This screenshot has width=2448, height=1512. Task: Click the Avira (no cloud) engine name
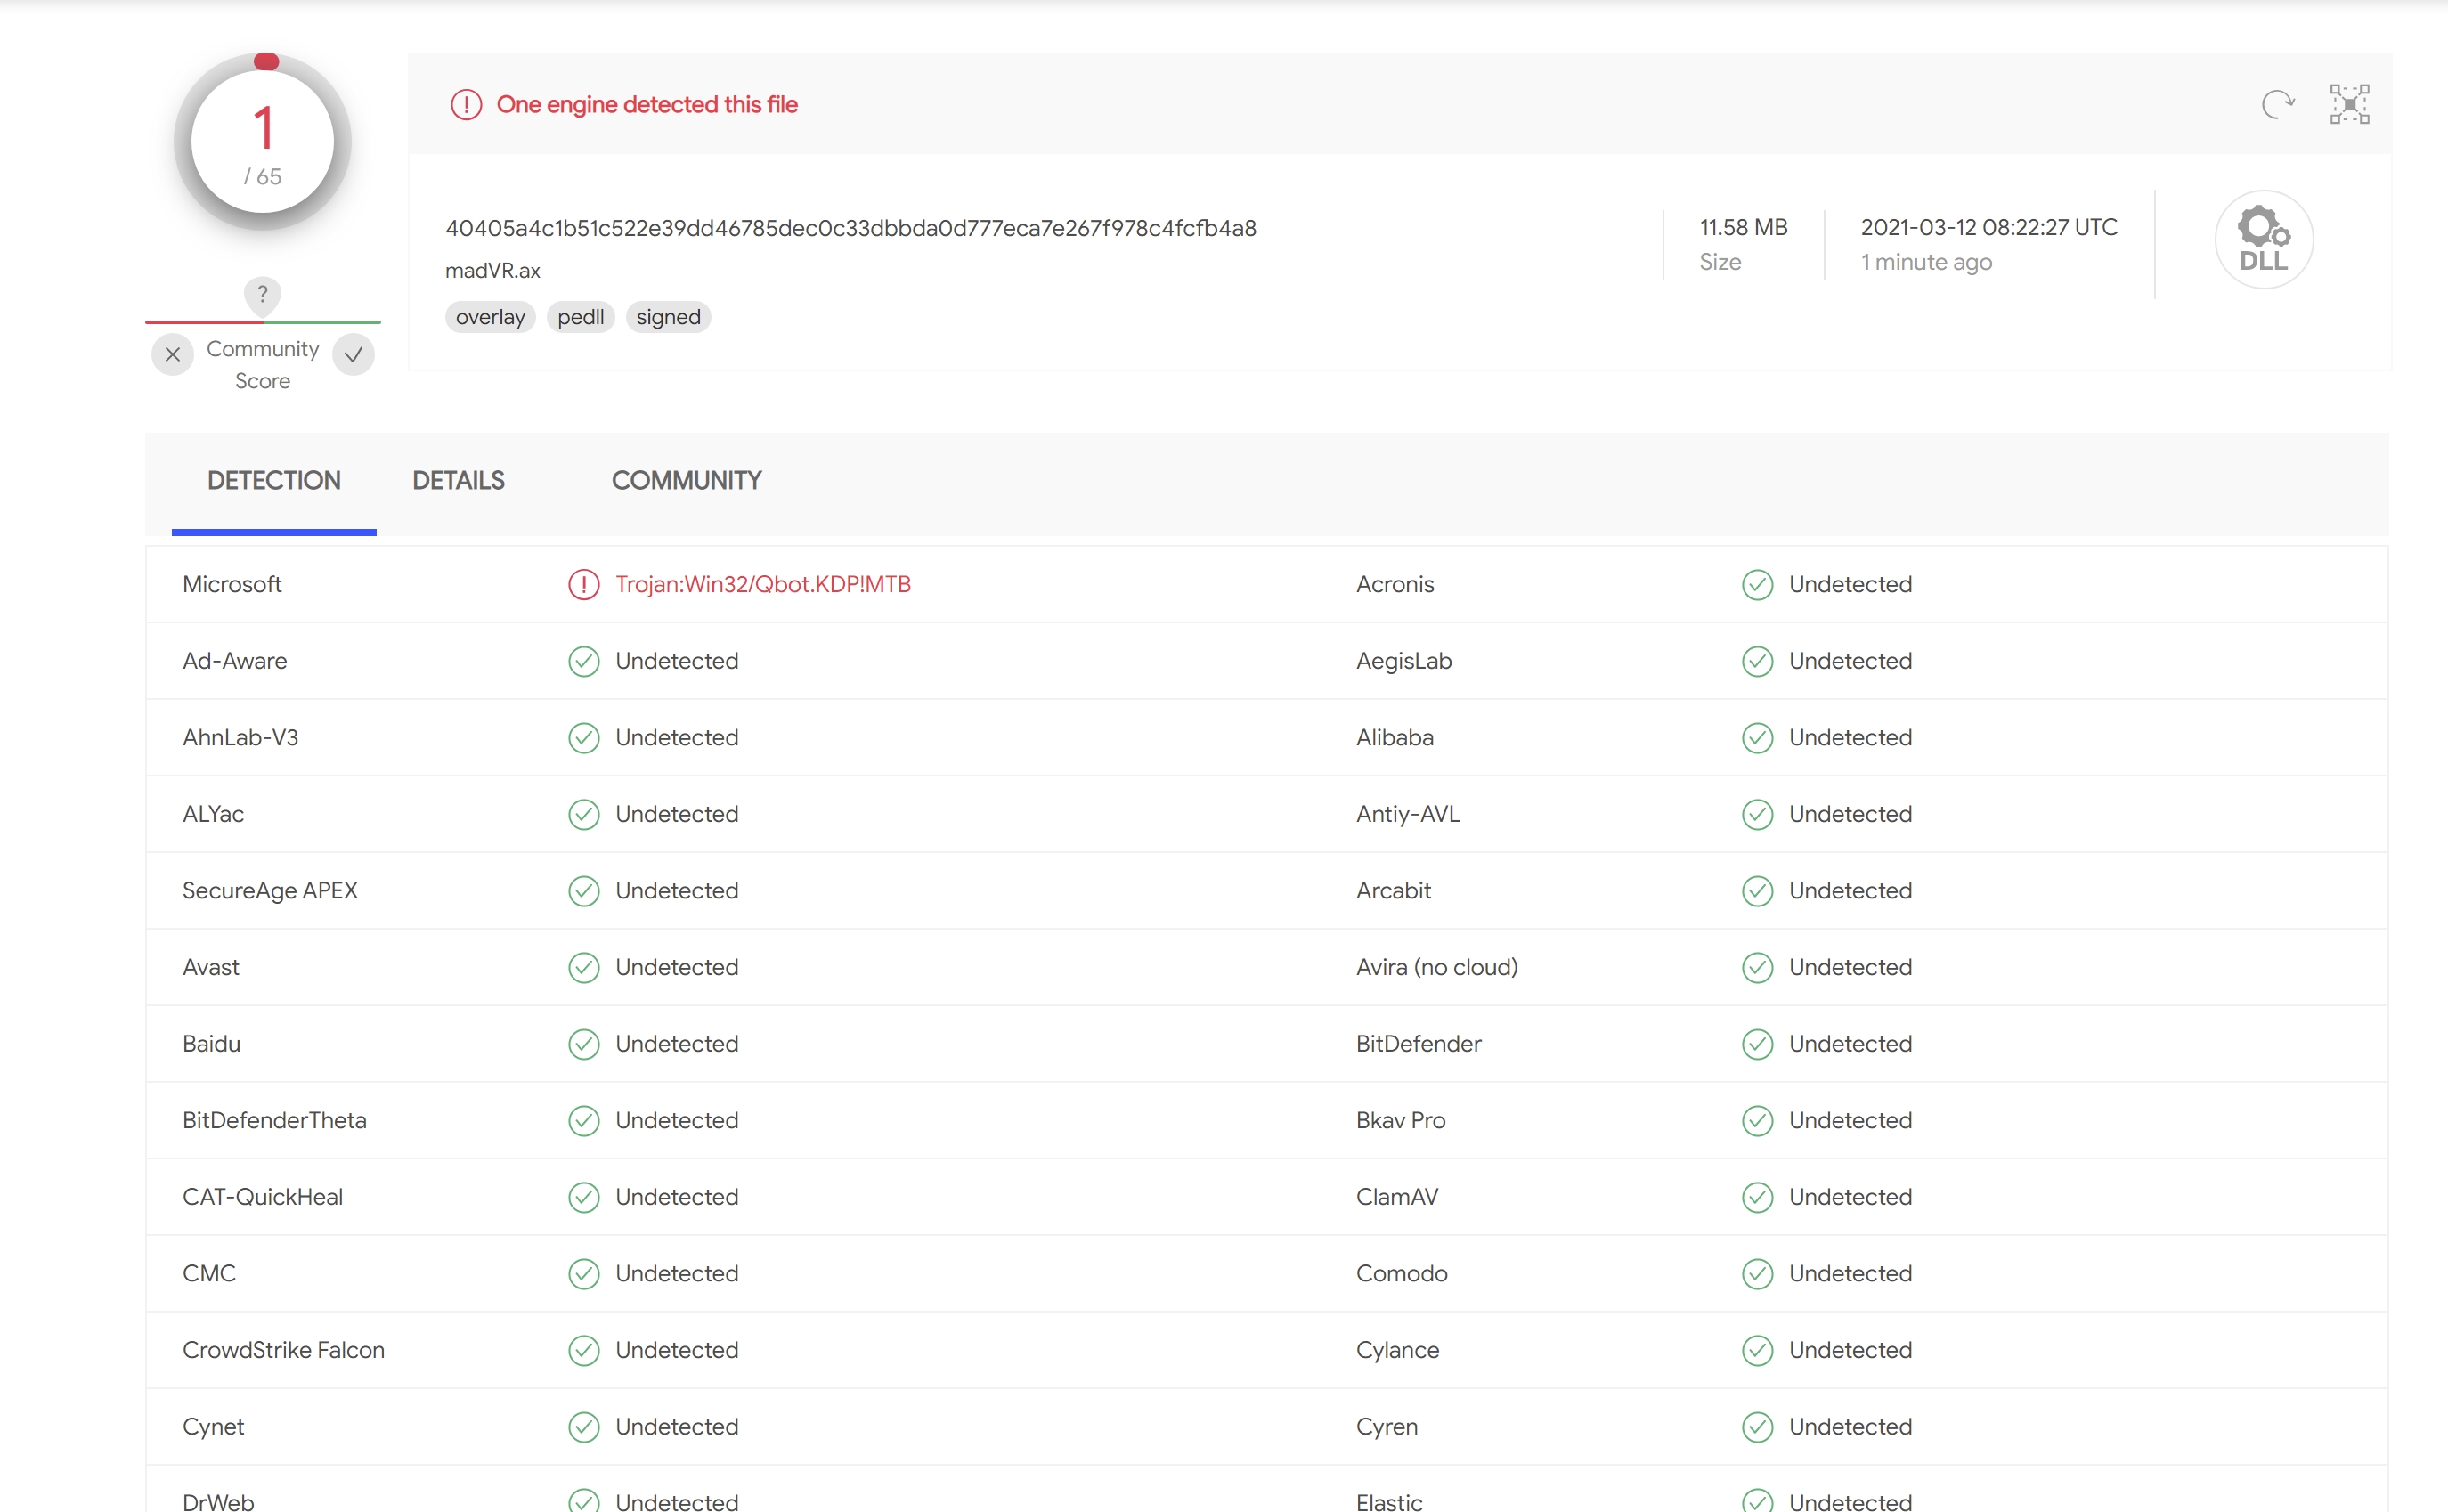[1436, 967]
